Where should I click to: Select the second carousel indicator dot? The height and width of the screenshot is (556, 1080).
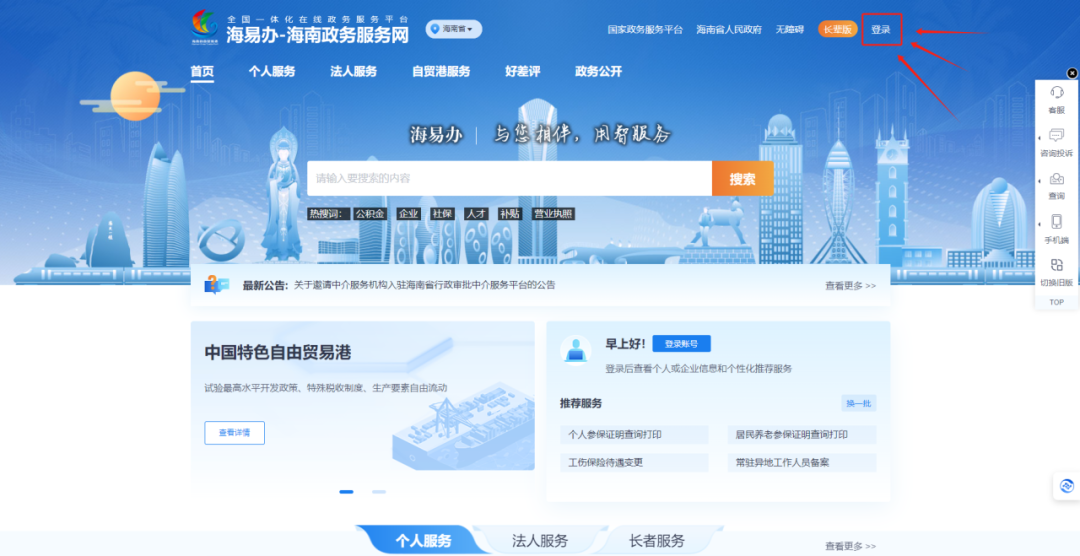click(379, 492)
